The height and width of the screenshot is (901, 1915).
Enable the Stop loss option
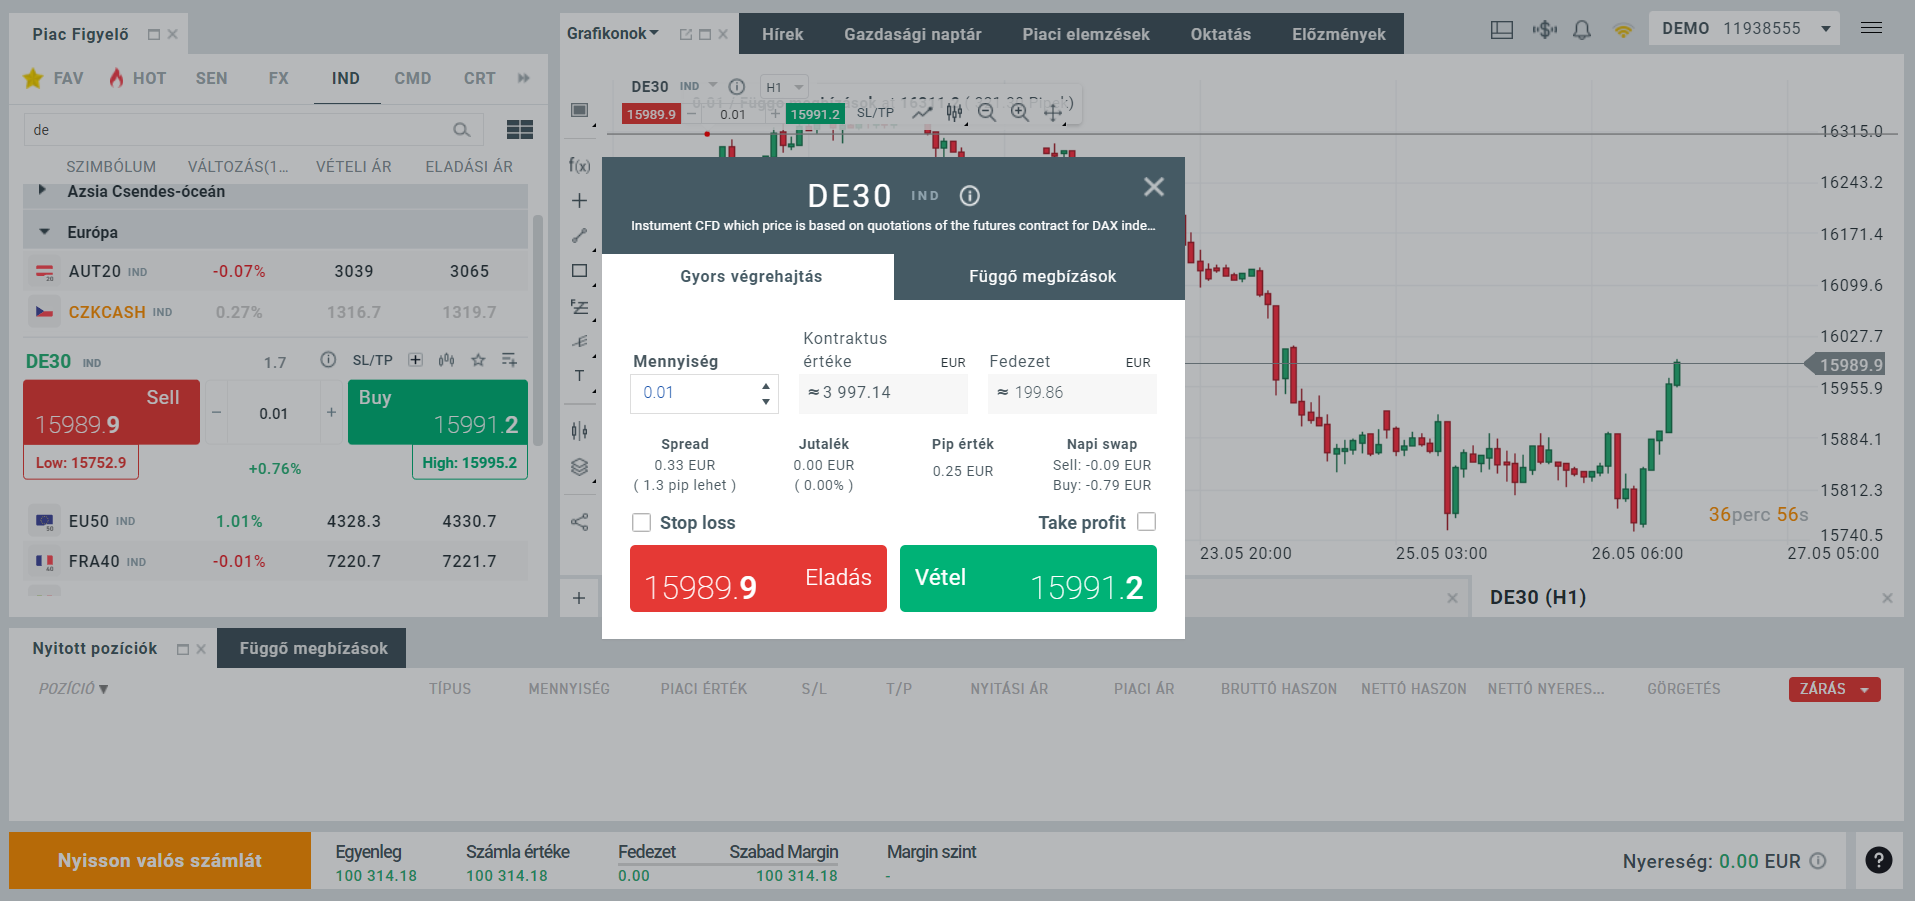[641, 522]
